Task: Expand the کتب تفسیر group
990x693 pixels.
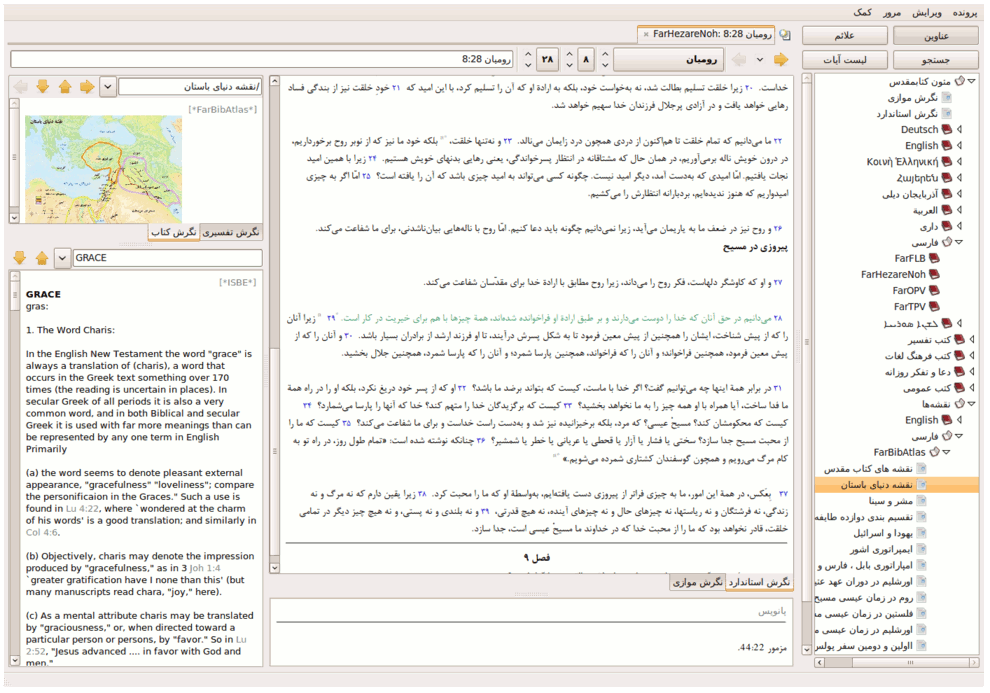Action: point(972,340)
